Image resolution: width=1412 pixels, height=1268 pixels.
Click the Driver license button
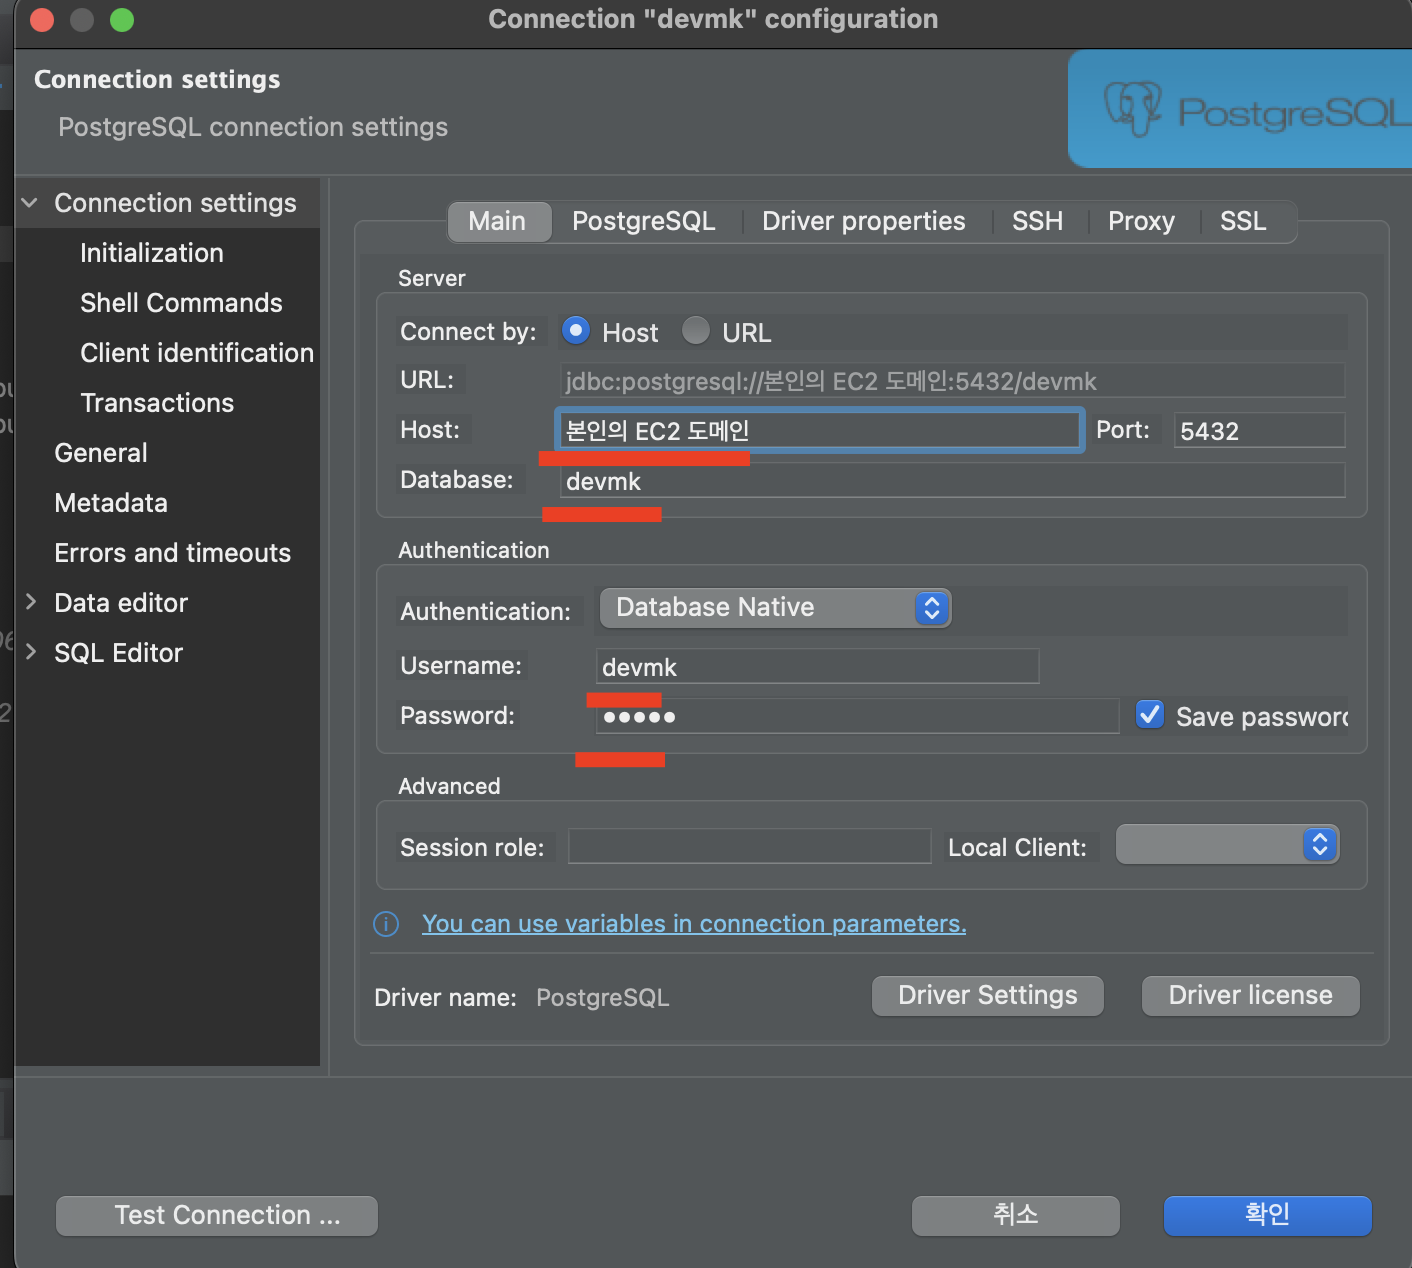click(x=1251, y=996)
